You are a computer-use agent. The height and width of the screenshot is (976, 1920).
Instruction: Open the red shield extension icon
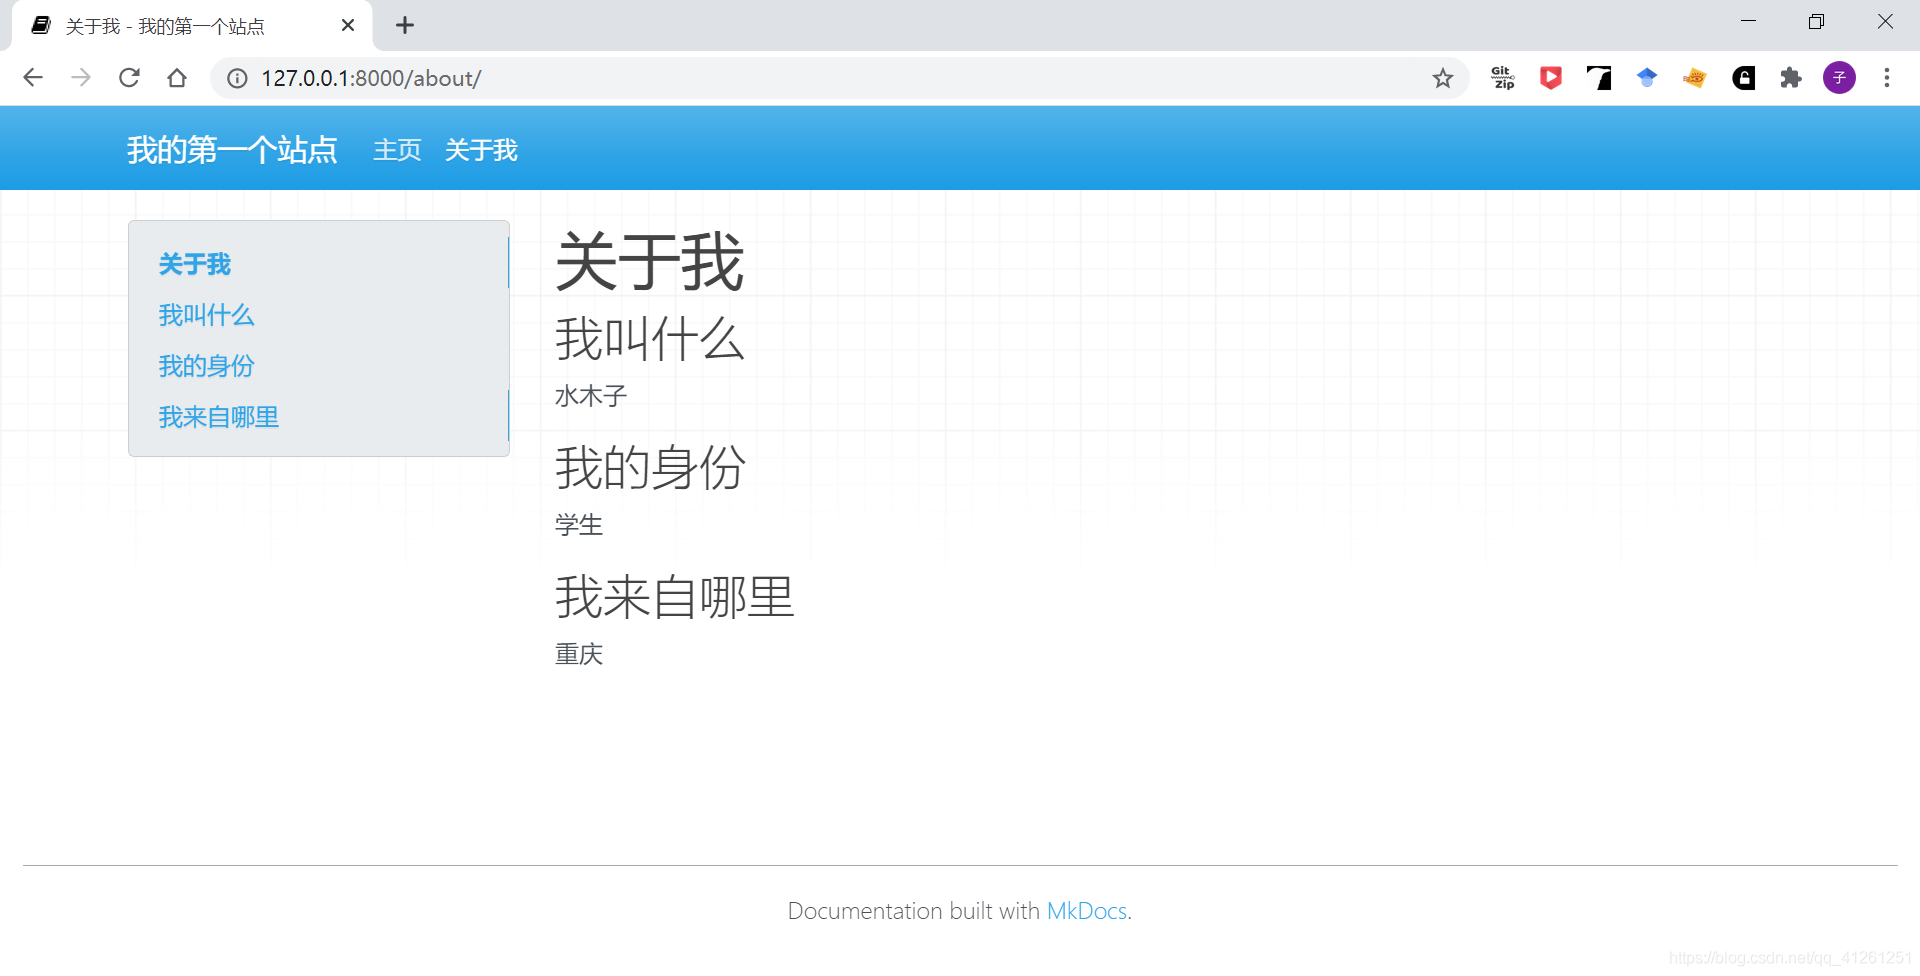pyautogui.click(x=1551, y=78)
